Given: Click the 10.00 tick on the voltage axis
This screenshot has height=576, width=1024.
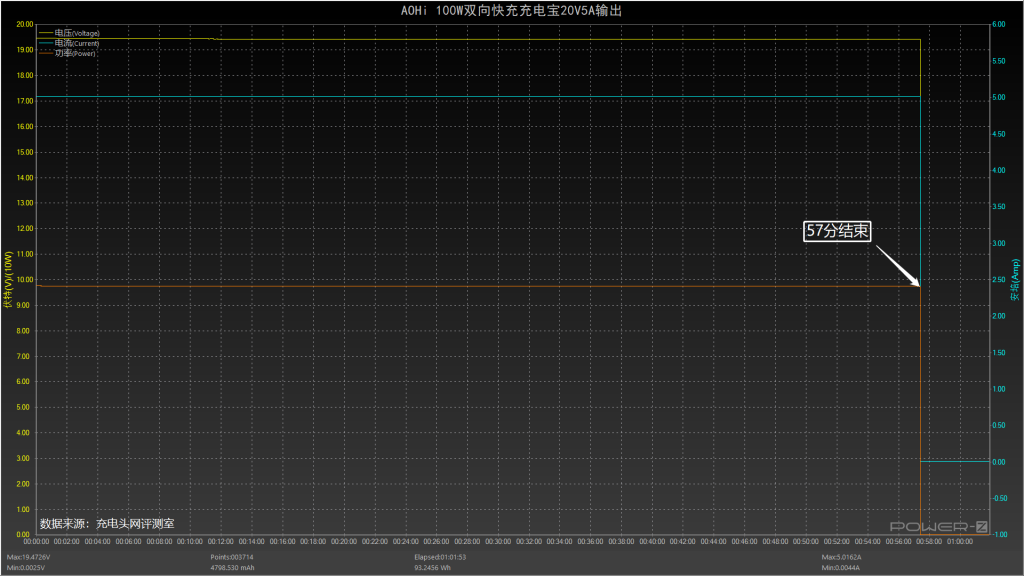Looking at the screenshot, I should [25, 280].
